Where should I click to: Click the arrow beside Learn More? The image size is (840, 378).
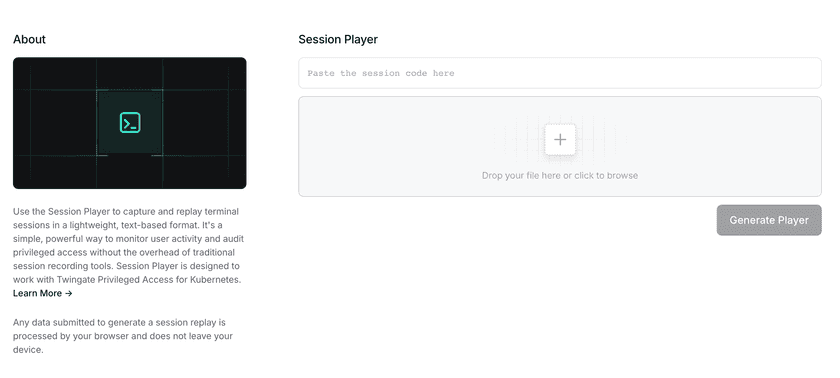click(68, 293)
